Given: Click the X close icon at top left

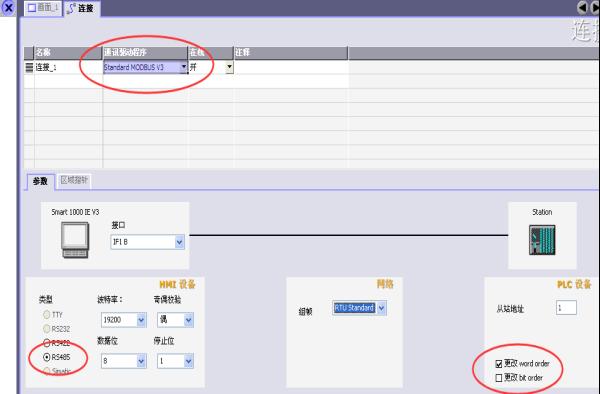Looking at the screenshot, I should tap(8, 8).
